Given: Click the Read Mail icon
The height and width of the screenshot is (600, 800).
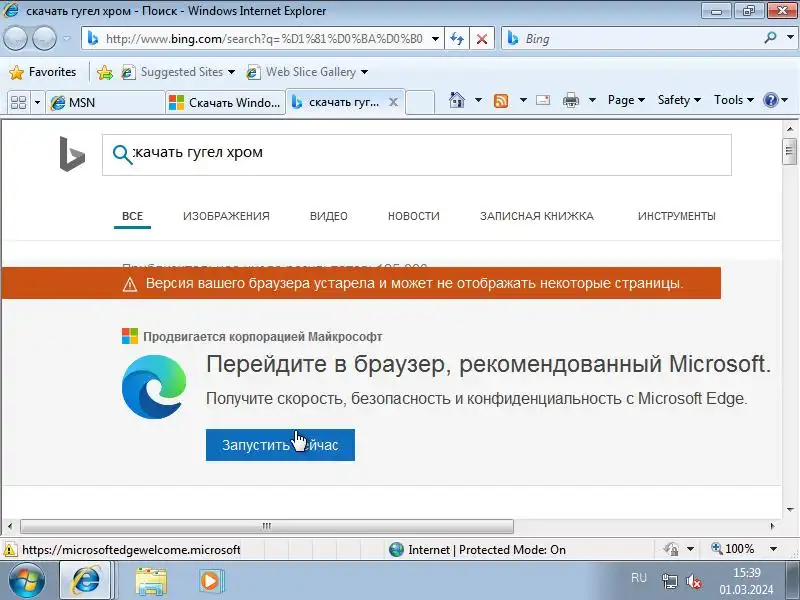Looking at the screenshot, I should coord(543,100).
